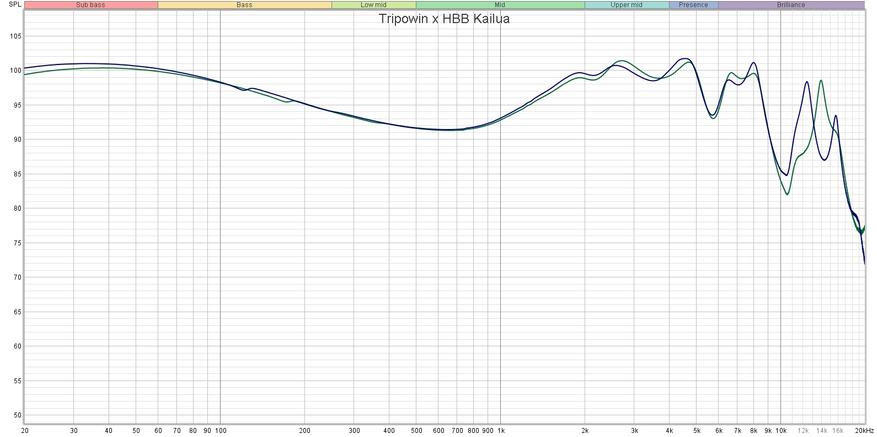This screenshot has width=877, height=437.
Task: Click the 5k frequency axis label
Action: (x=696, y=431)
